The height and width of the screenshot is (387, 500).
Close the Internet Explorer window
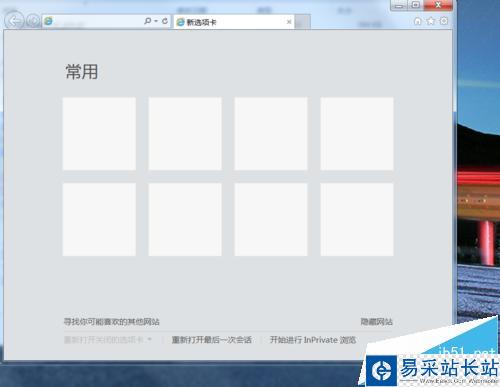(438, 5)
